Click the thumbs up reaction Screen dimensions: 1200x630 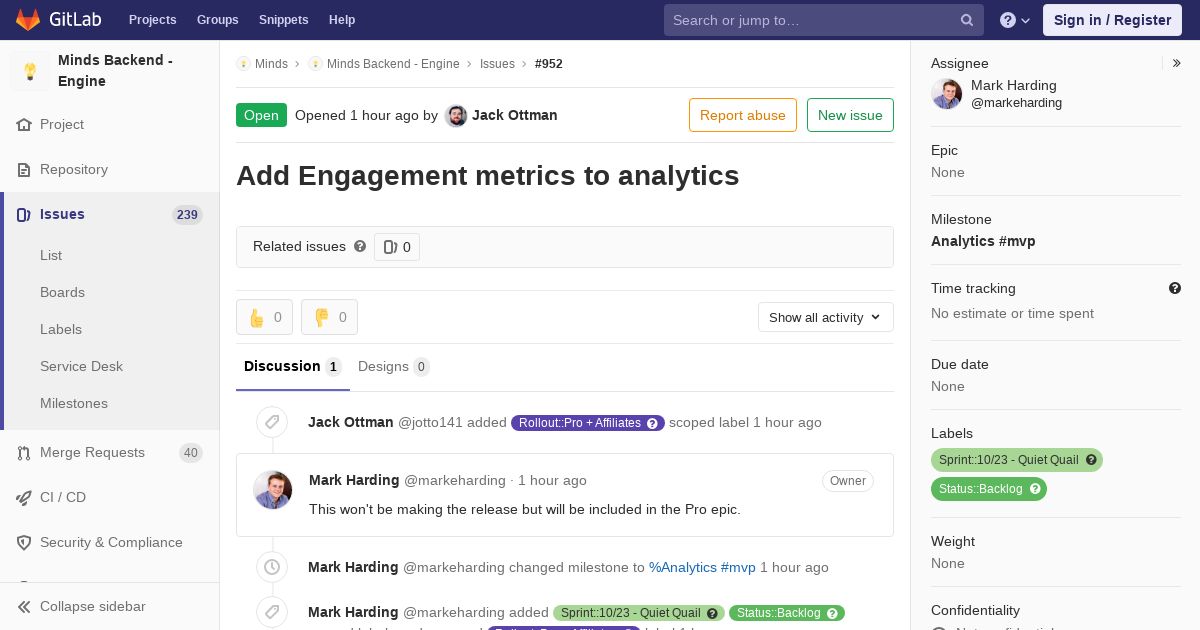(264, 317)
